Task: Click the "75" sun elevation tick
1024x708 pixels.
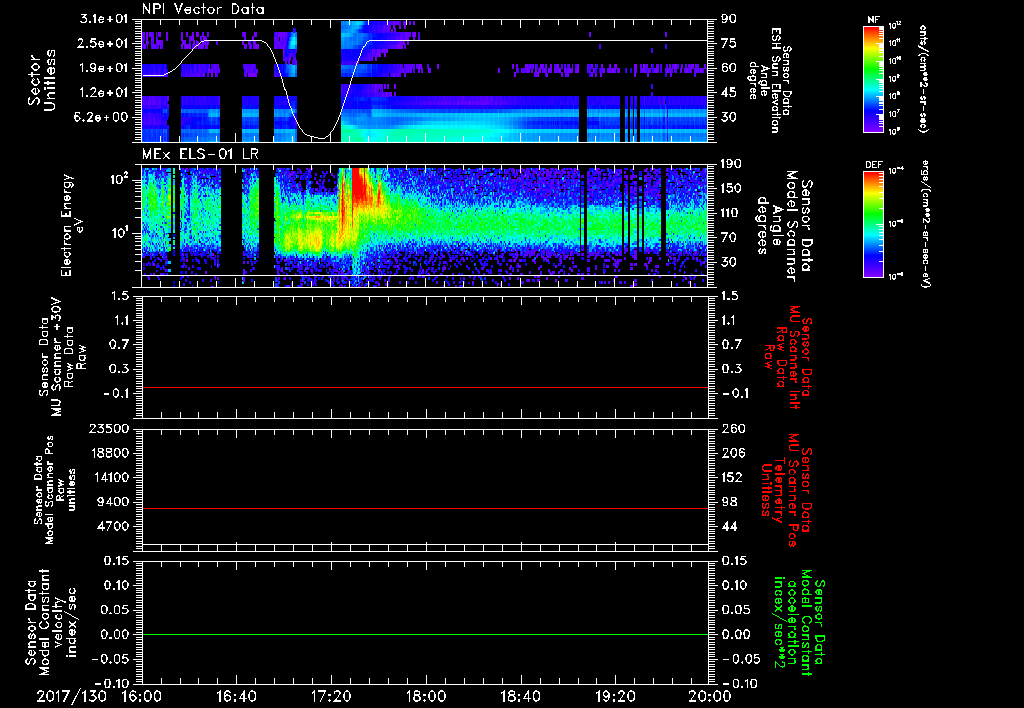Action: [729, 43]
